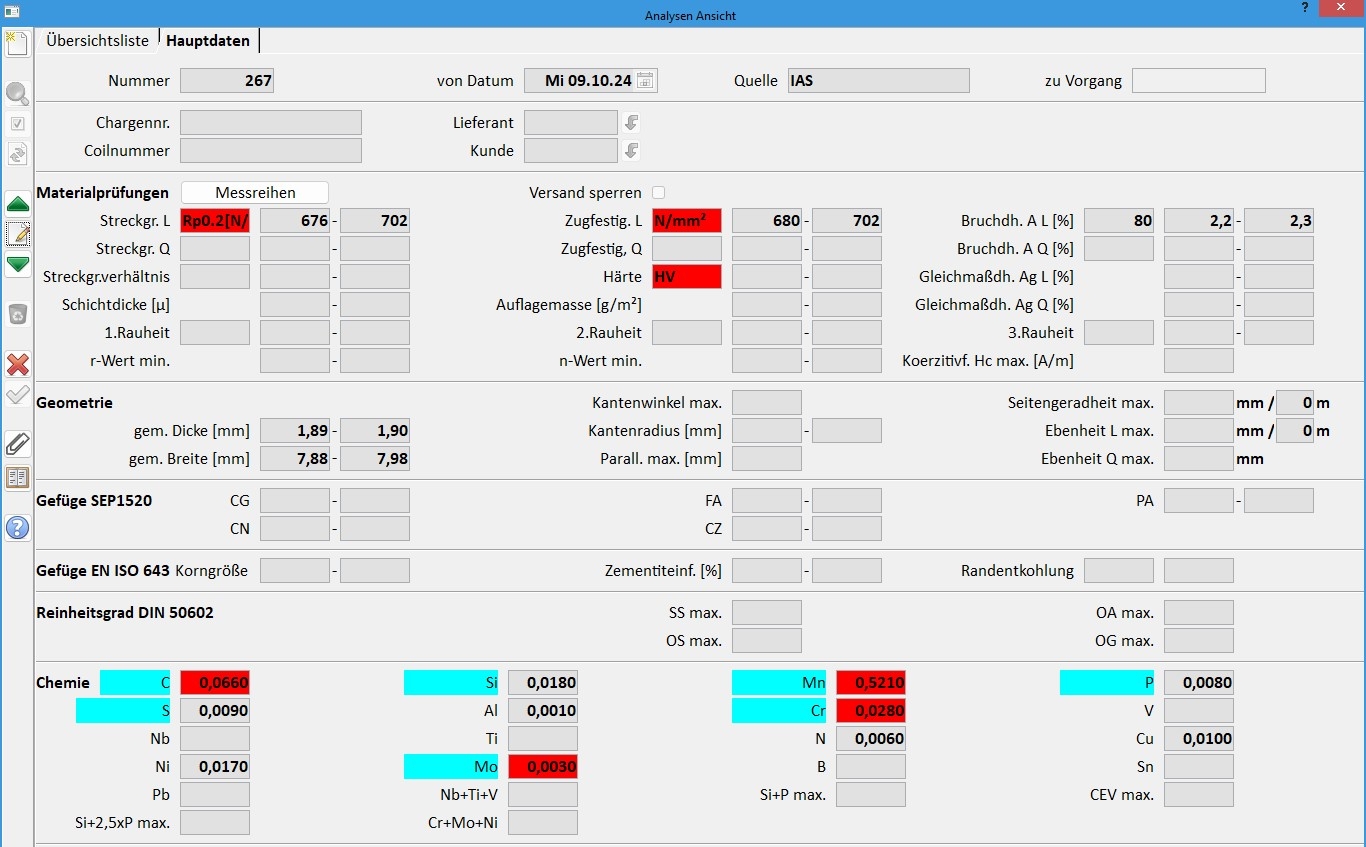Viewport: 1366px width, 847px height.
Task: Click the lookup arrow icon beside Lieferant
Action: point(631,123)
